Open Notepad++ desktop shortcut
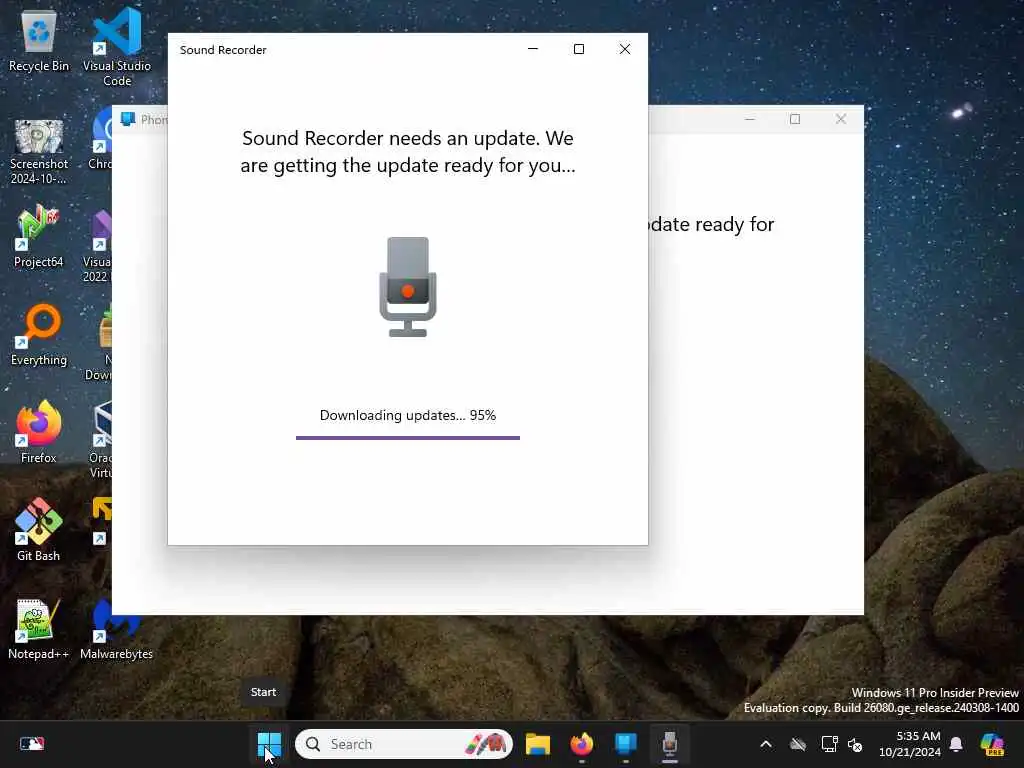1024x768 pixels. pyautogui.click(x=39, y=628)
